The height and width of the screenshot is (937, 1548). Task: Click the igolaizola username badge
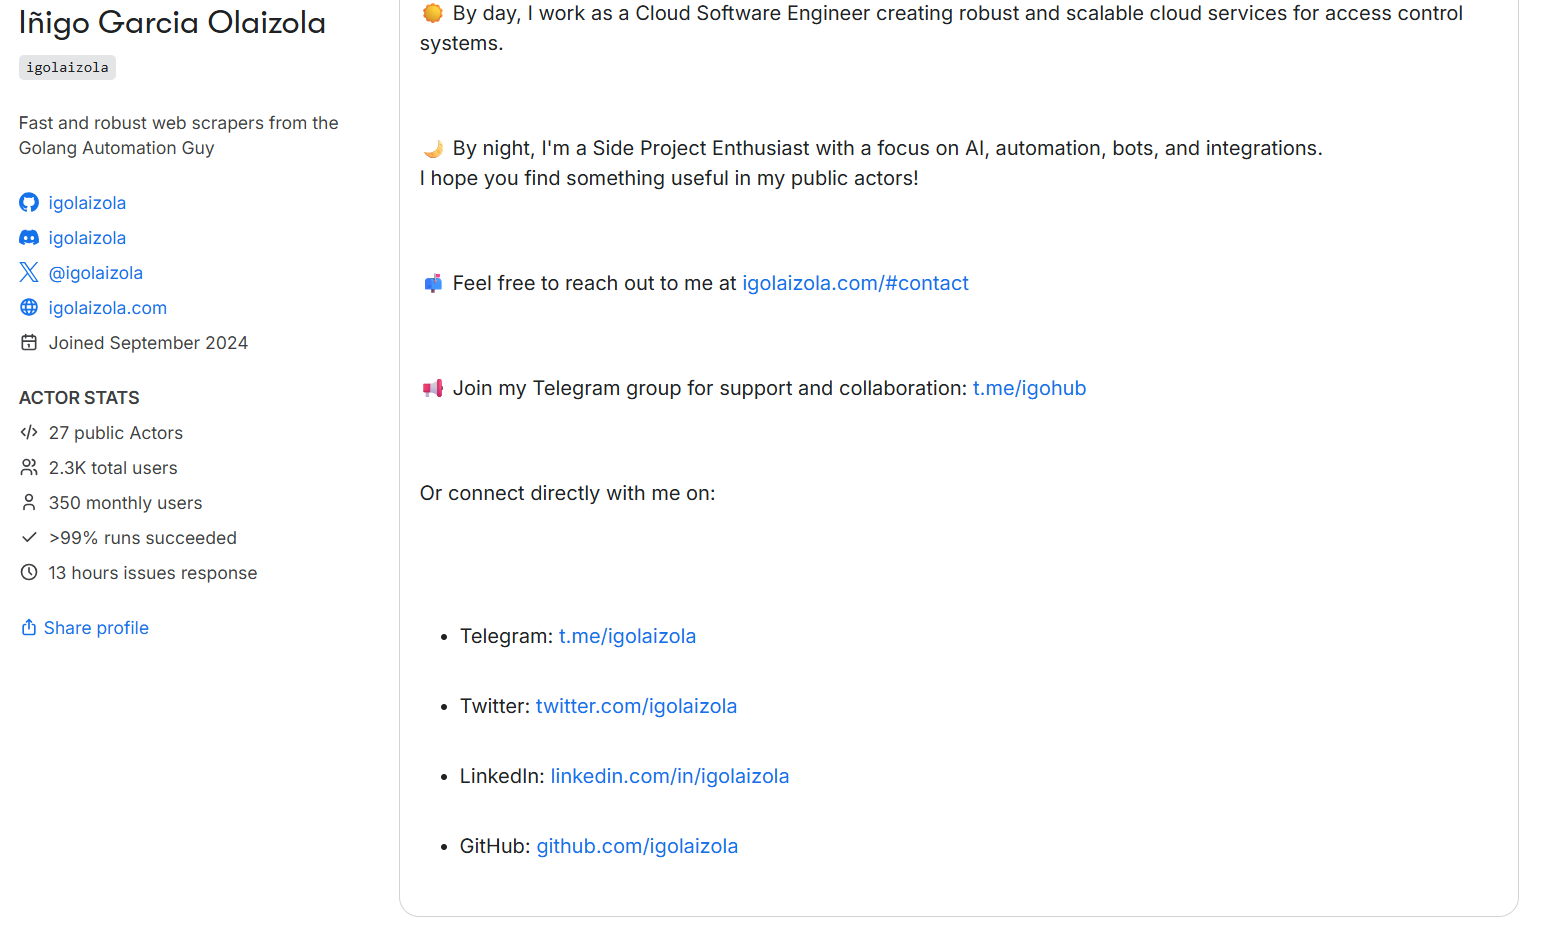pyautogui.click(x=67, y=68)
